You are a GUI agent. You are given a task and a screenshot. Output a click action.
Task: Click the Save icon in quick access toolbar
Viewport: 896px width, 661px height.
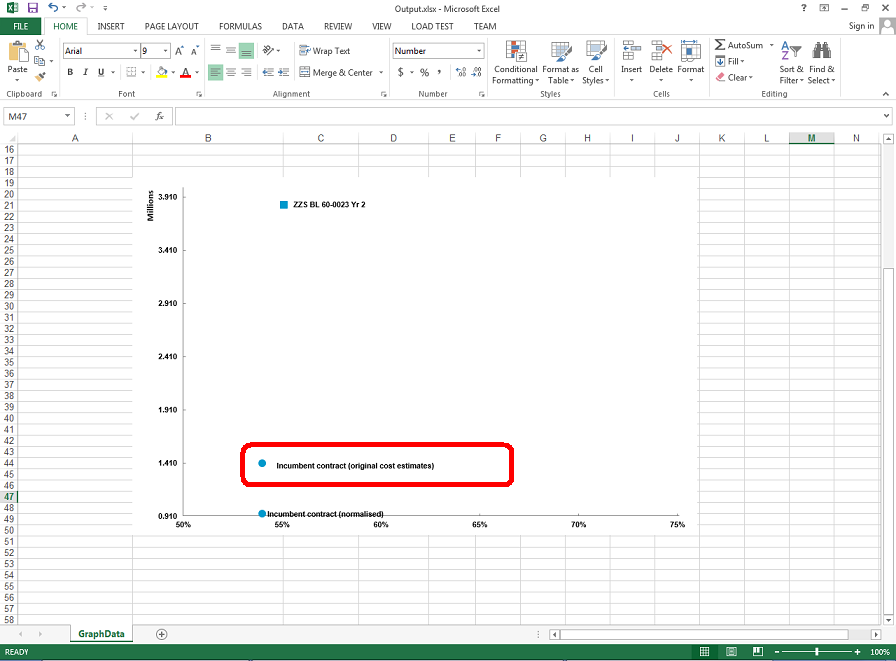(x=33, y=8)
